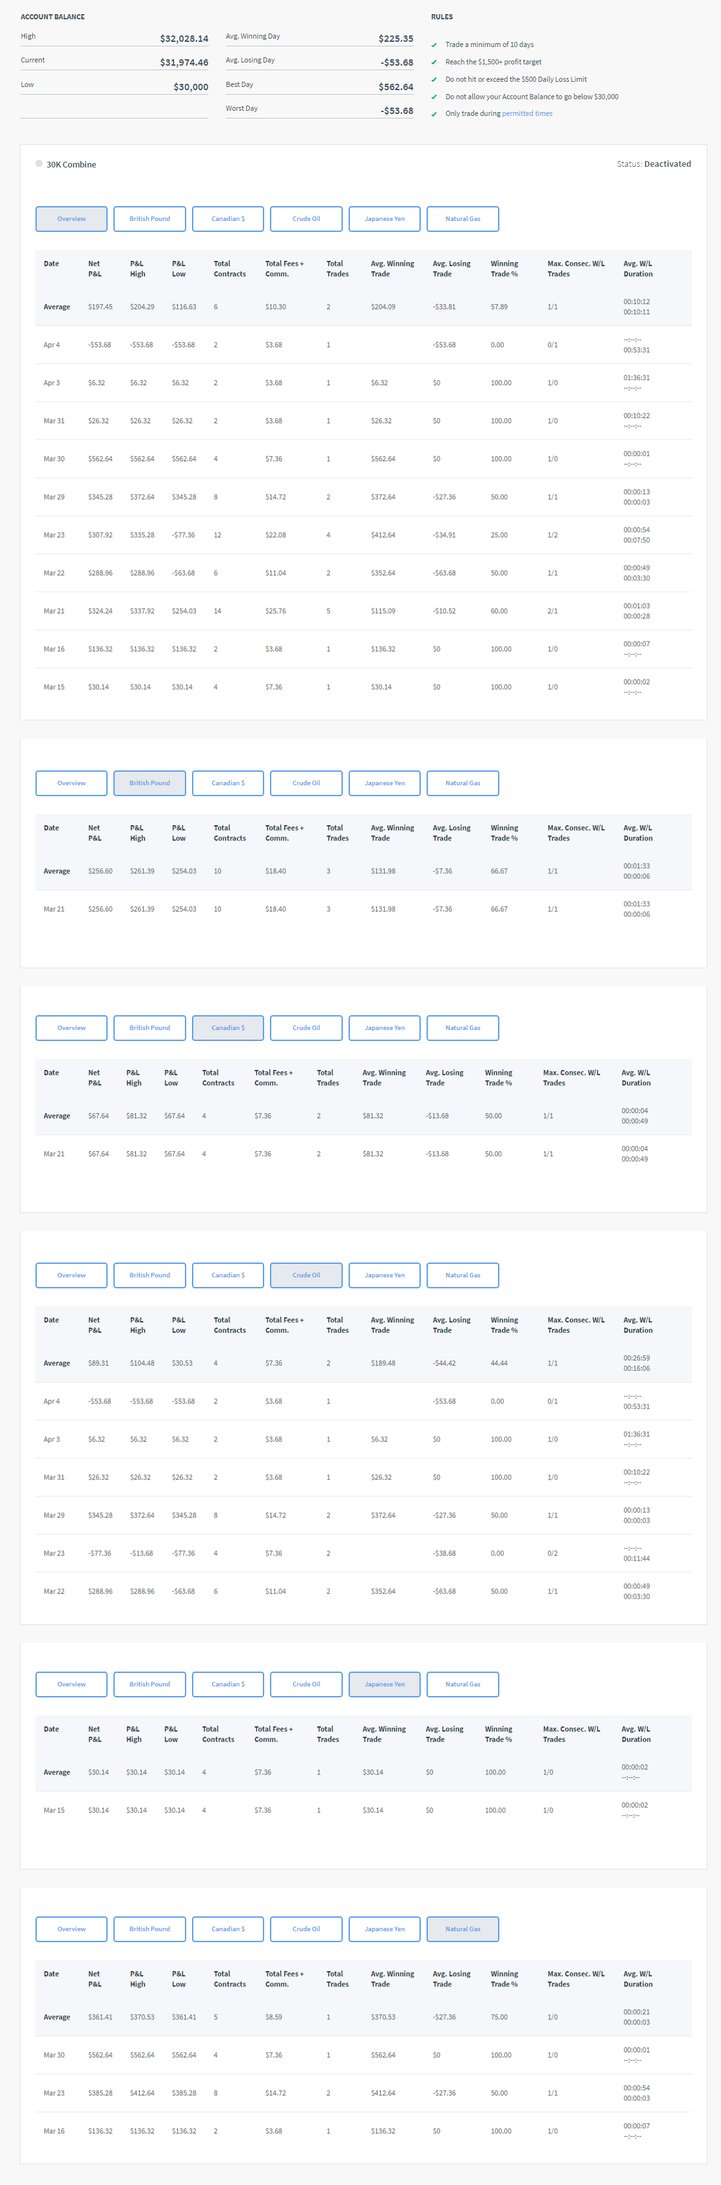The width and height of the screenshot is (721, 2185).
Task: Click the 'Status: Deactivated' label
Action: 653,164
